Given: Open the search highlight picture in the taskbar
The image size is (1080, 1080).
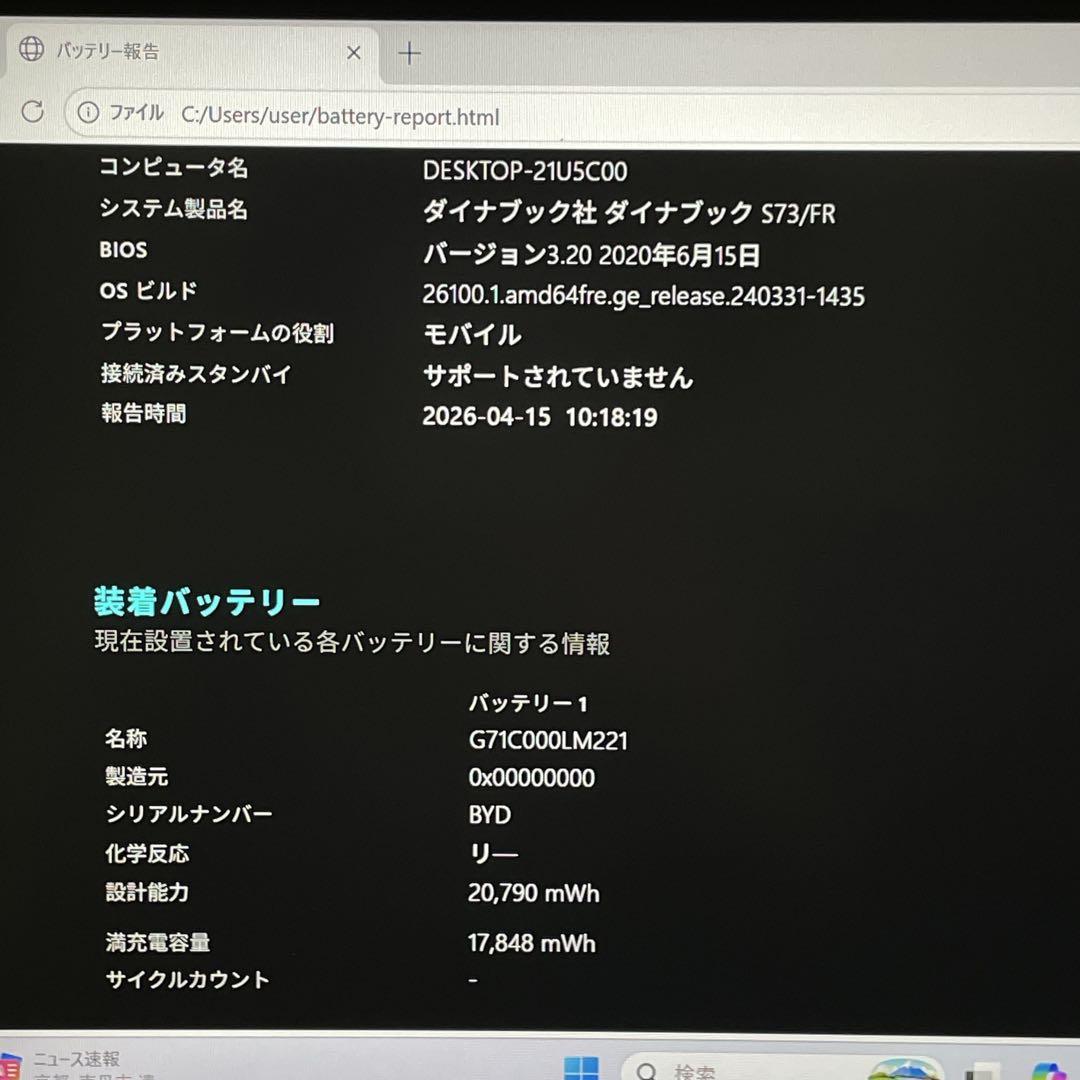Looking at the screenshot, I should click(x=903, y=1069).
